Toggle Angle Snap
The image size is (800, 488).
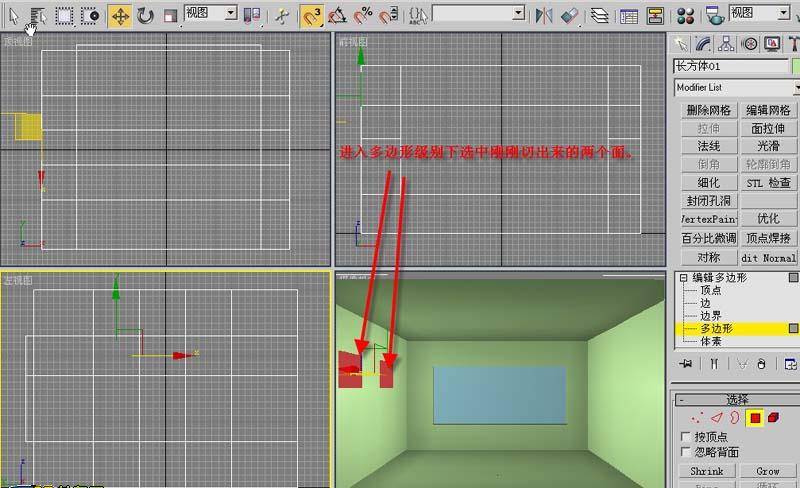(x=337, y=16)
